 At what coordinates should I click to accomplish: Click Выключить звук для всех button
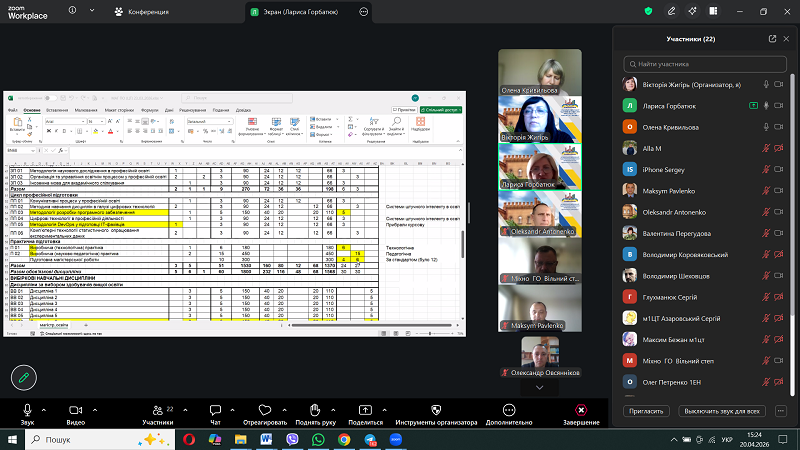coord(721,411)
